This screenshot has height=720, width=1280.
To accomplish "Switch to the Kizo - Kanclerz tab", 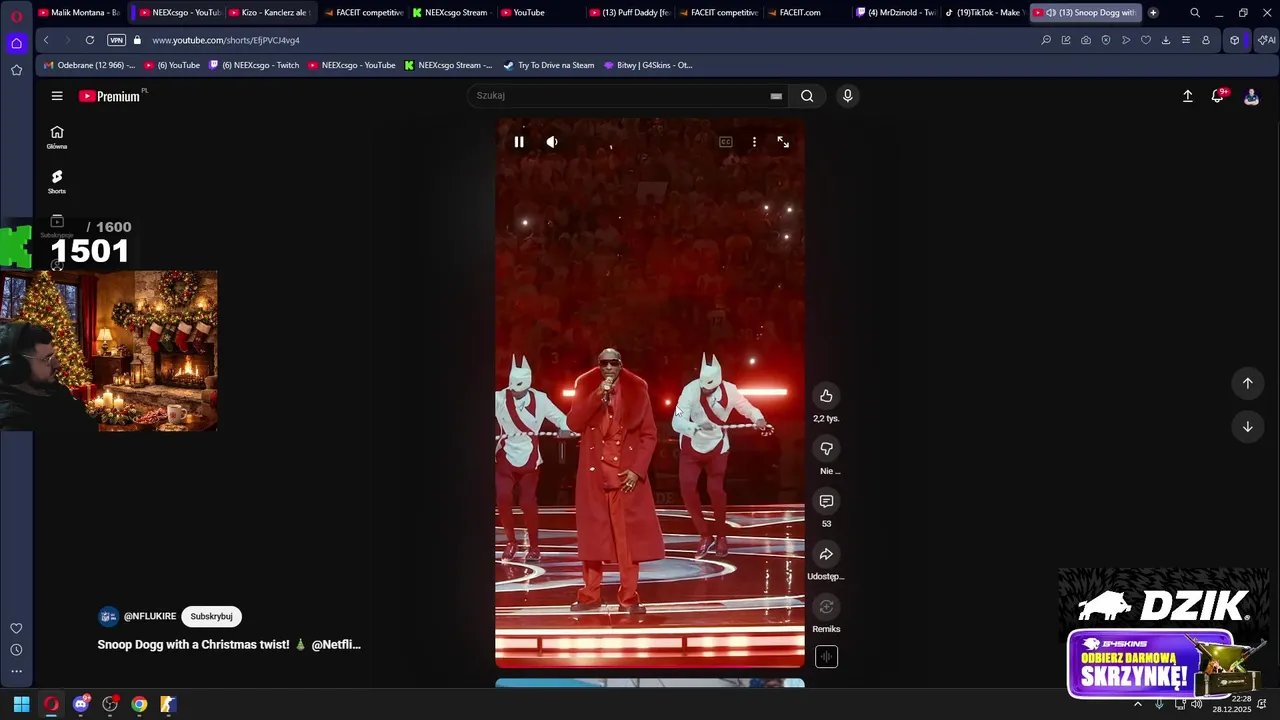I will [x=268, y=13].
